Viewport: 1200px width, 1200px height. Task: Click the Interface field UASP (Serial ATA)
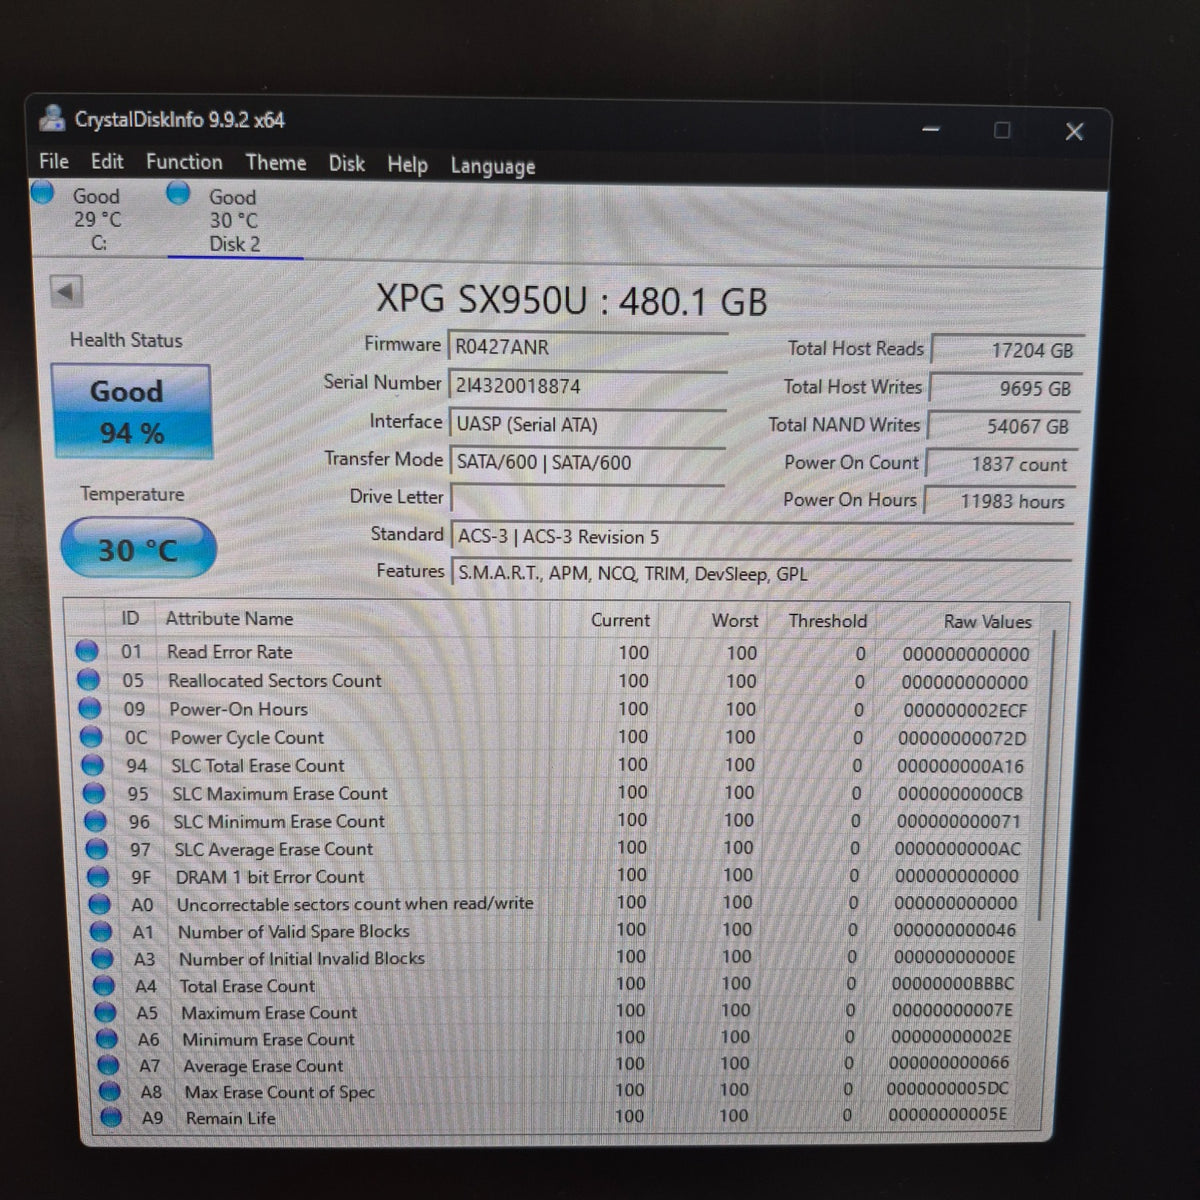(x=587, y=424)
